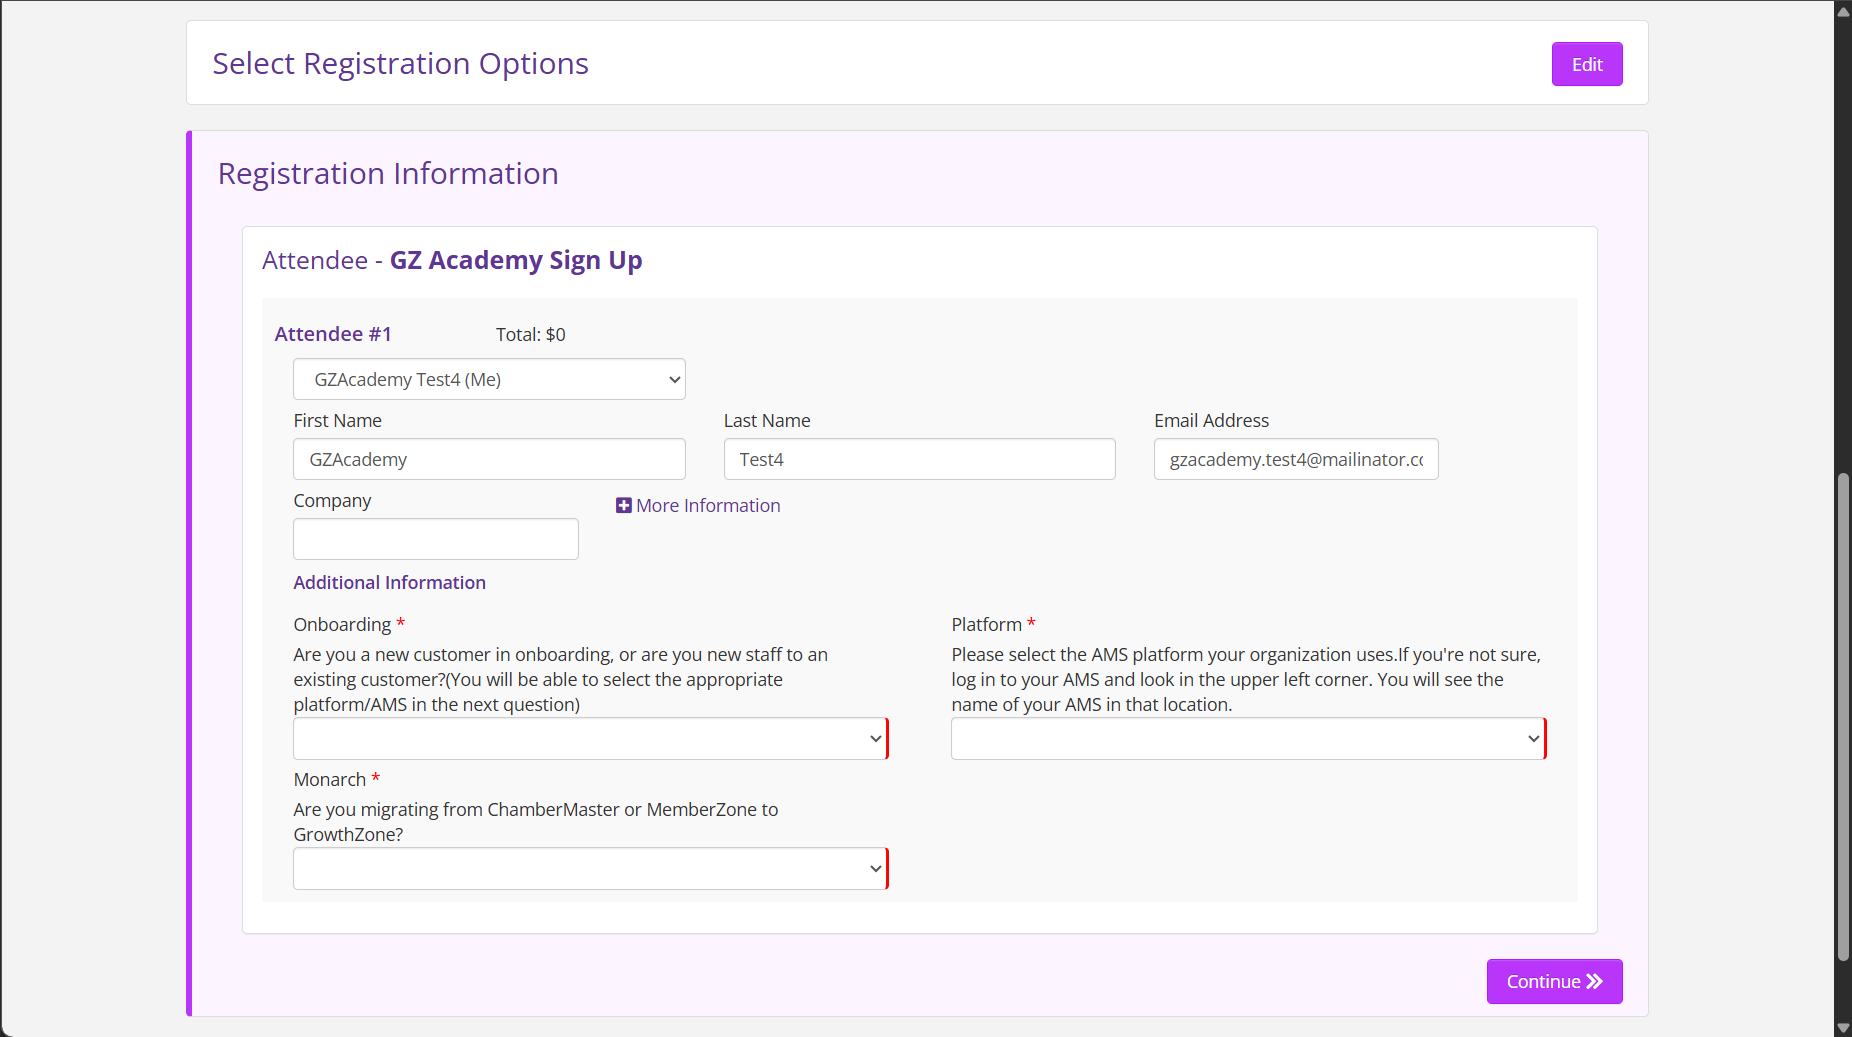Click the scrollbar down arrow
This screenshot has width=1852, height=1037.
coord(1843,1027)
